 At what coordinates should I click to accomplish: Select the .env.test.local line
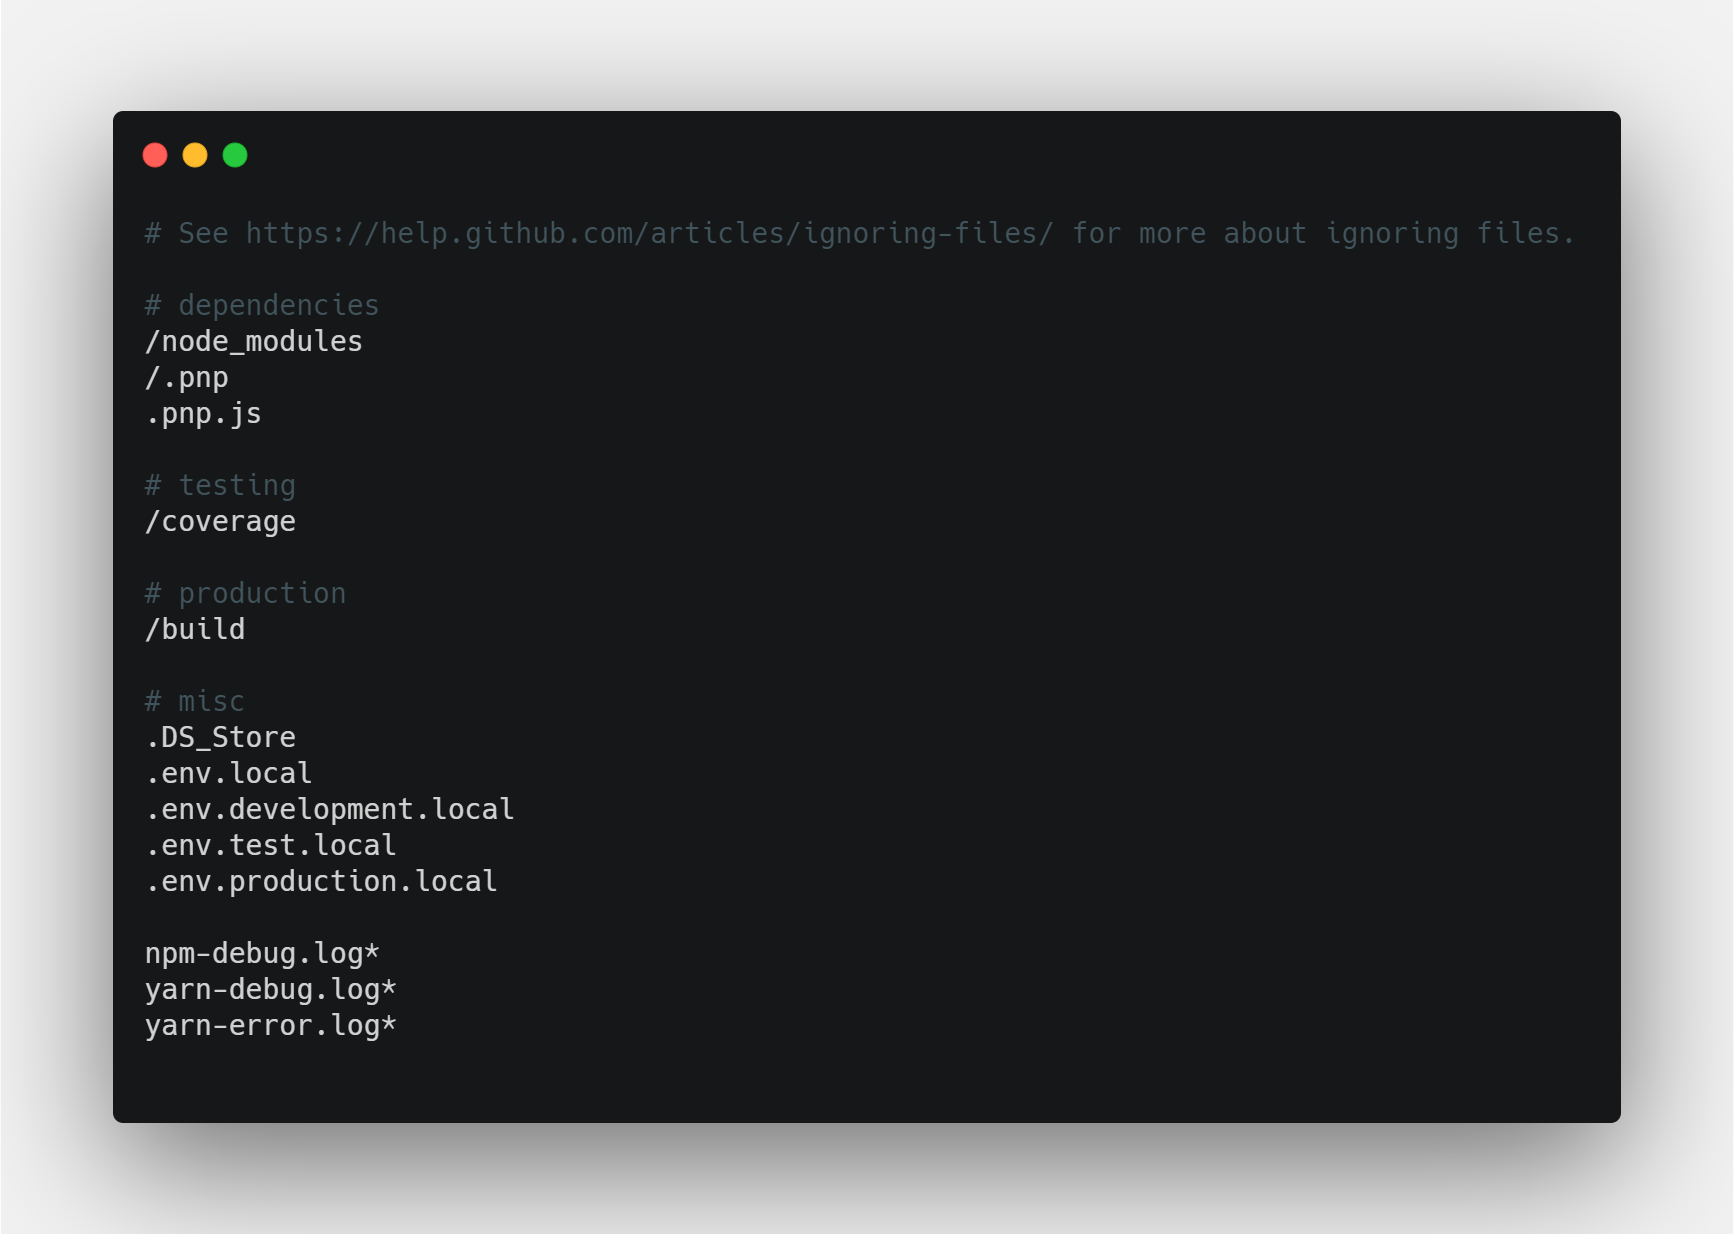coord(271,845)
